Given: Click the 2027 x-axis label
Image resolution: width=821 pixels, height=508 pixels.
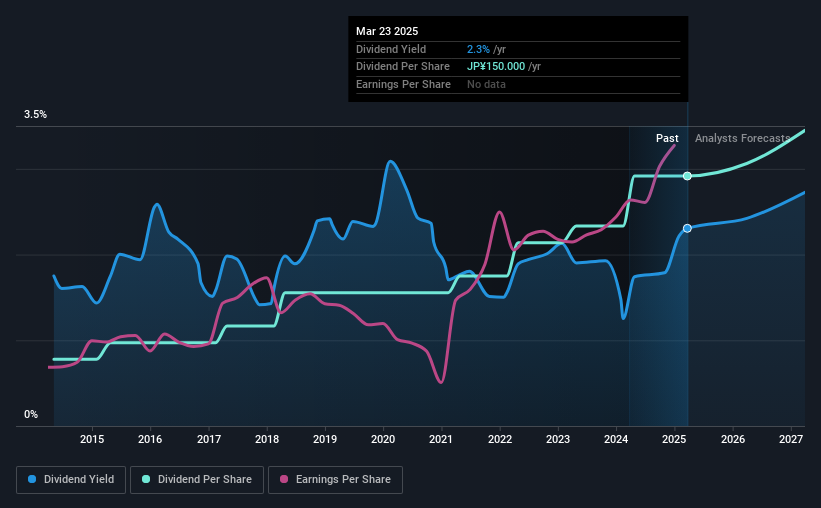Looking at the screenshot, I should [791, 439].
